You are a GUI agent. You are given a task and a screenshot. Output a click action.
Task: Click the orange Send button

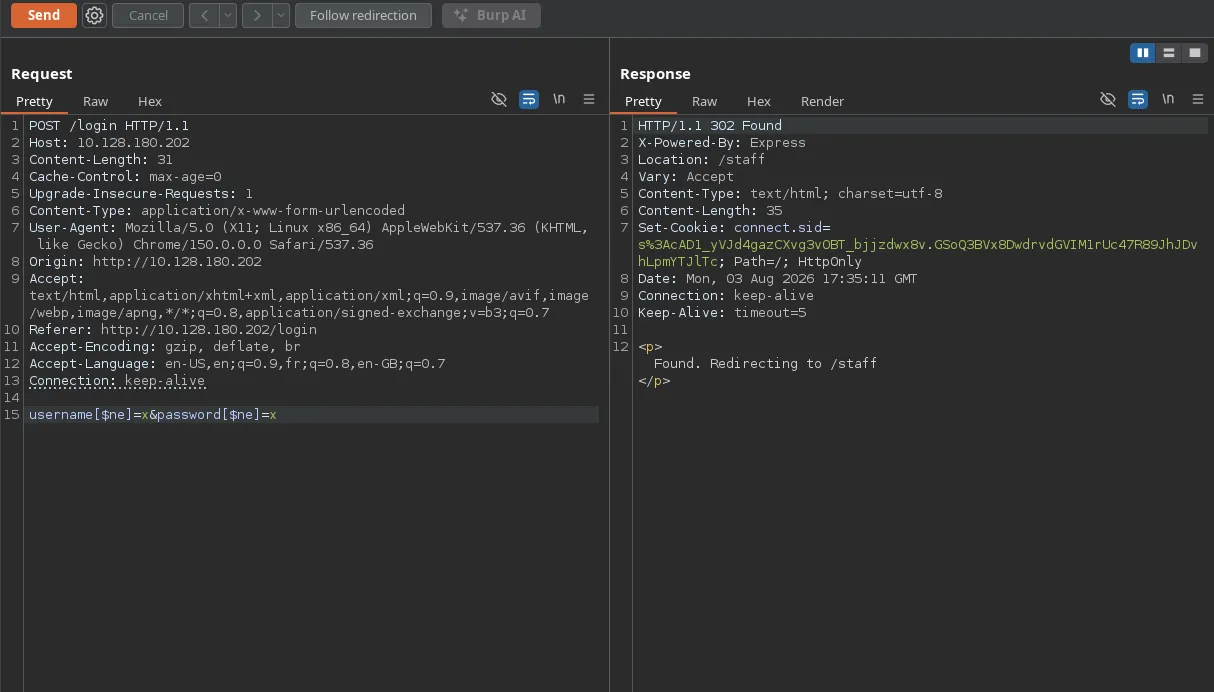[x=44, y=15]
